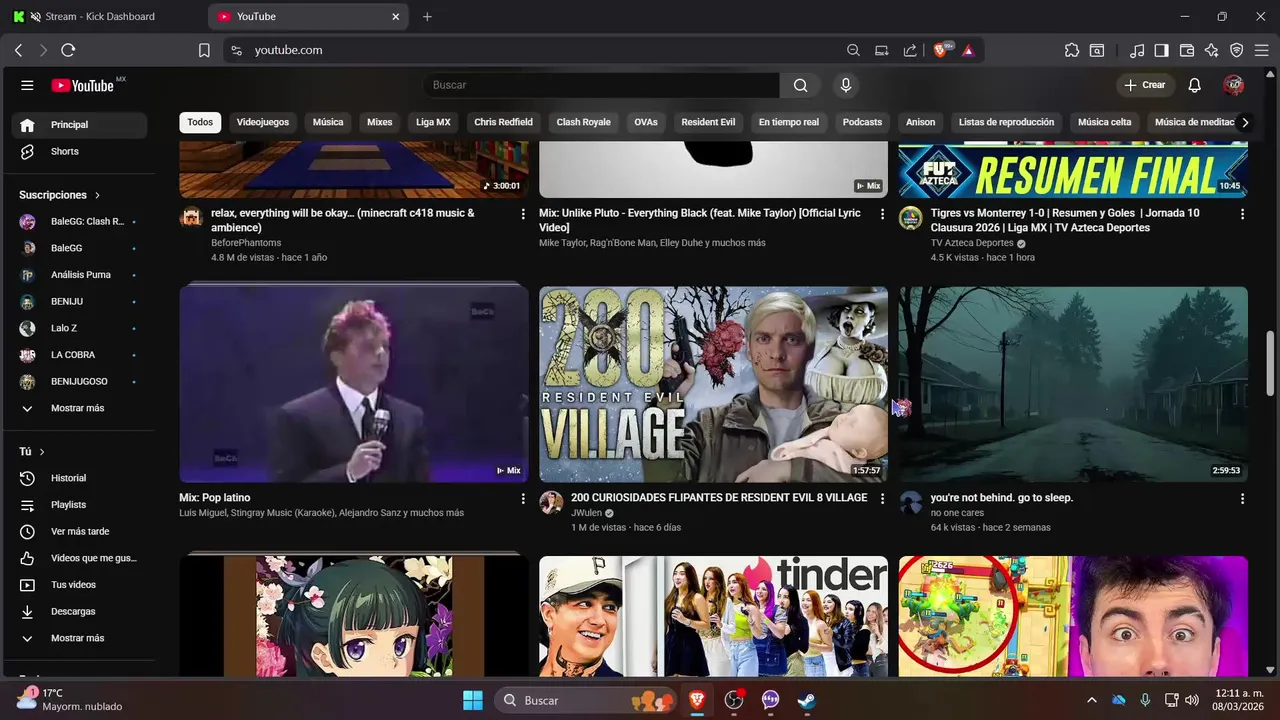Open the media control music-note icon
The height and width of the screenshot is (720, 1280).
[x=1137, y=50]
